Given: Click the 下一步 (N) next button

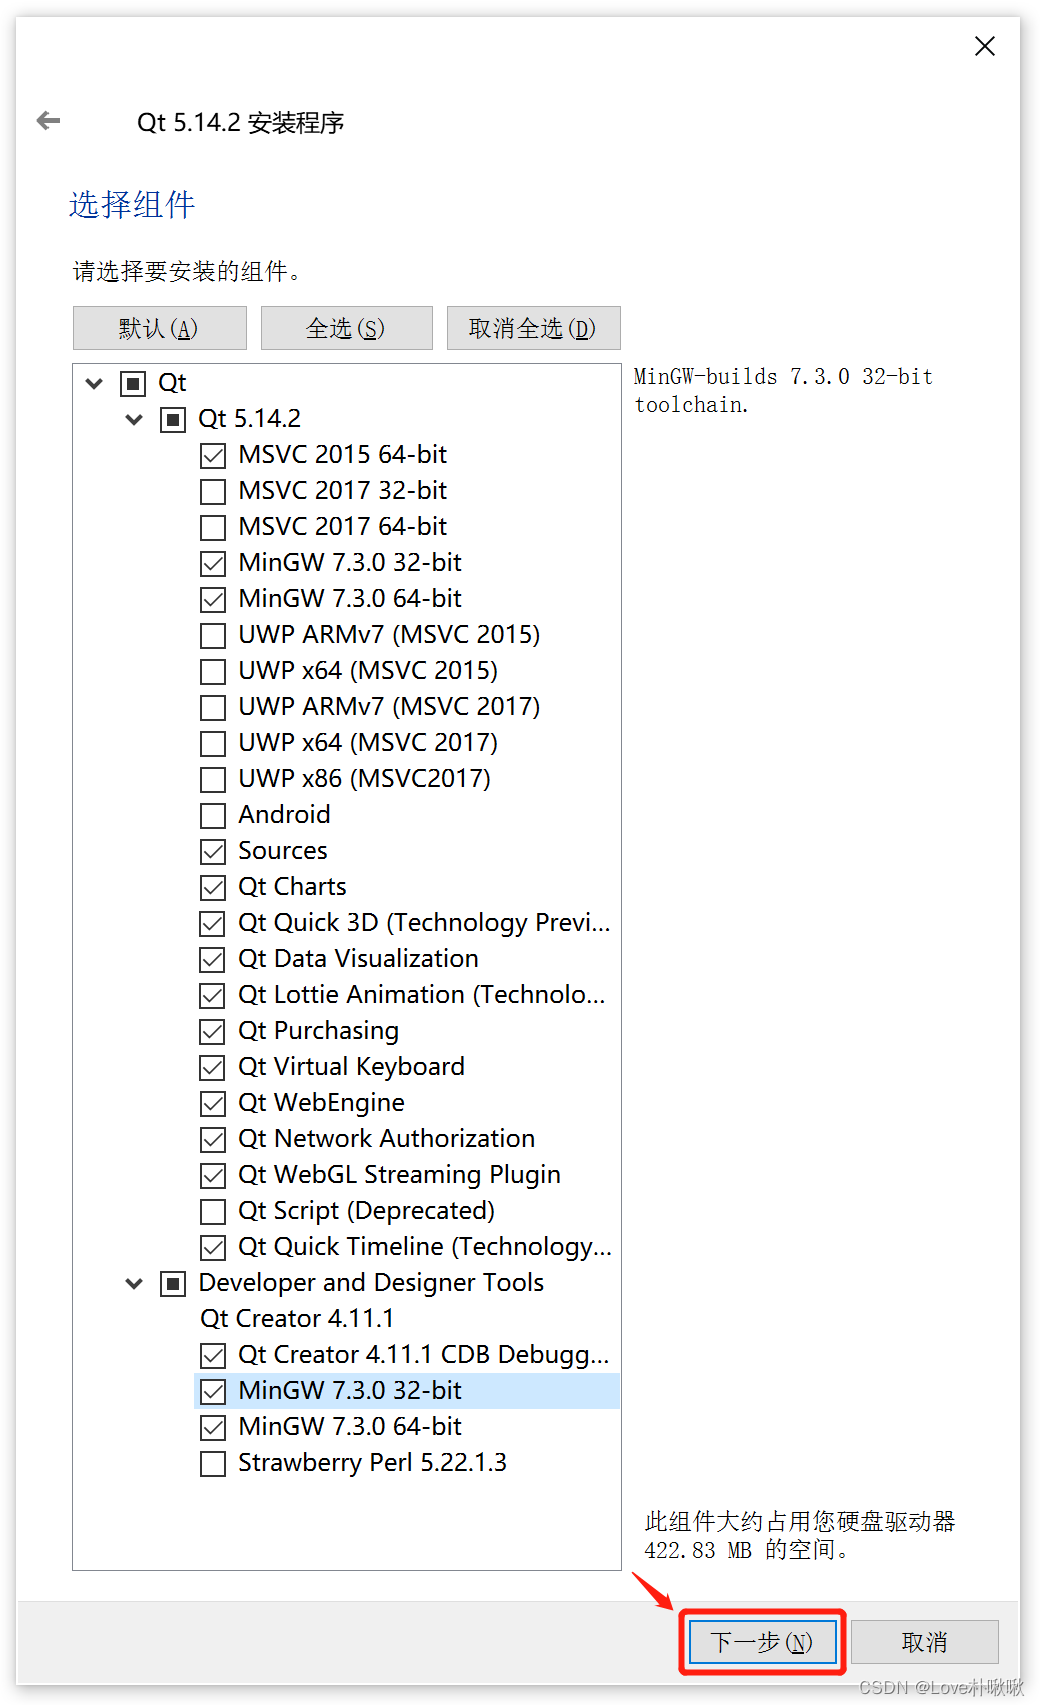Looking at the screenshot, I should (762, 1641).
